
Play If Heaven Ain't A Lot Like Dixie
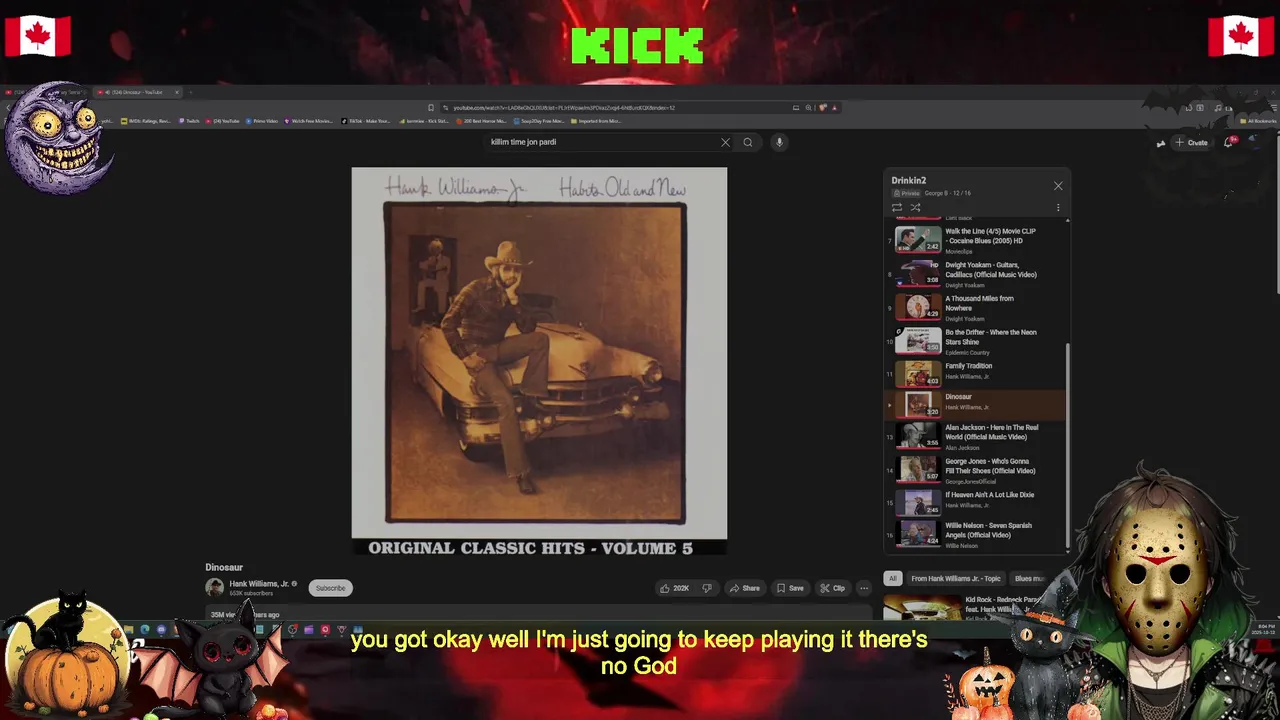point(975,501)
